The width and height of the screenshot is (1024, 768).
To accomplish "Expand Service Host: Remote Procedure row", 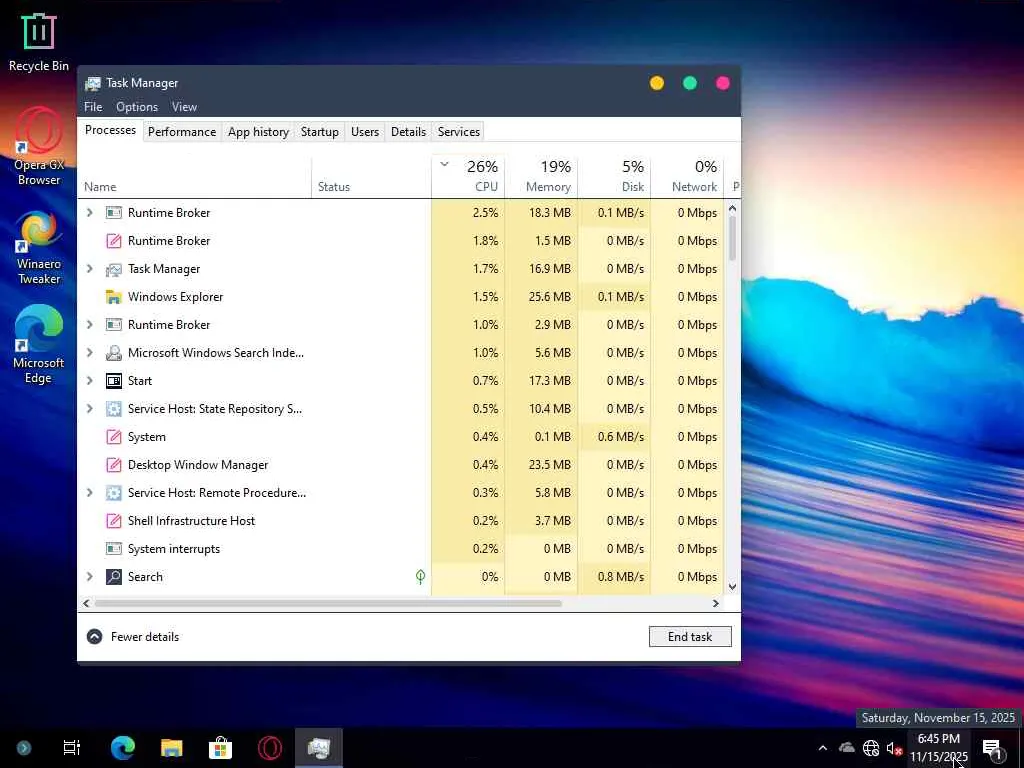I will pyautogui.click(x=90, y=493).
